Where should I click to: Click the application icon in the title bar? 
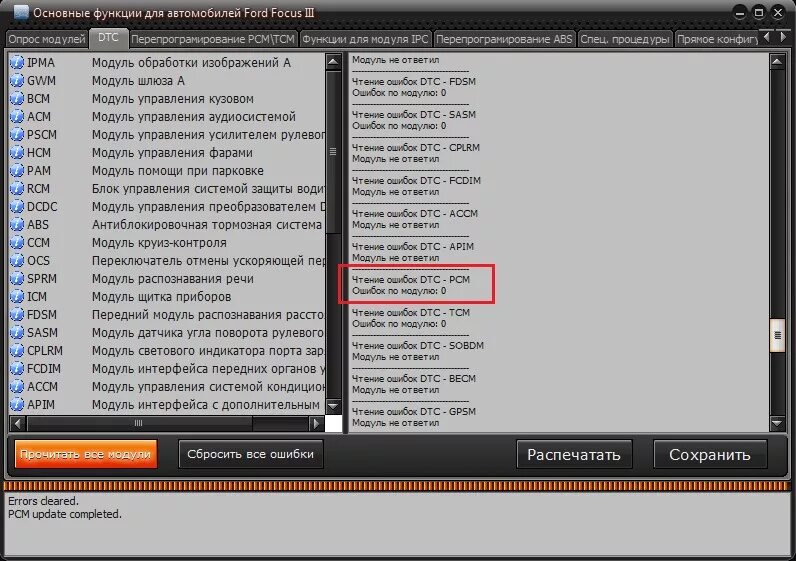point(21,13)
